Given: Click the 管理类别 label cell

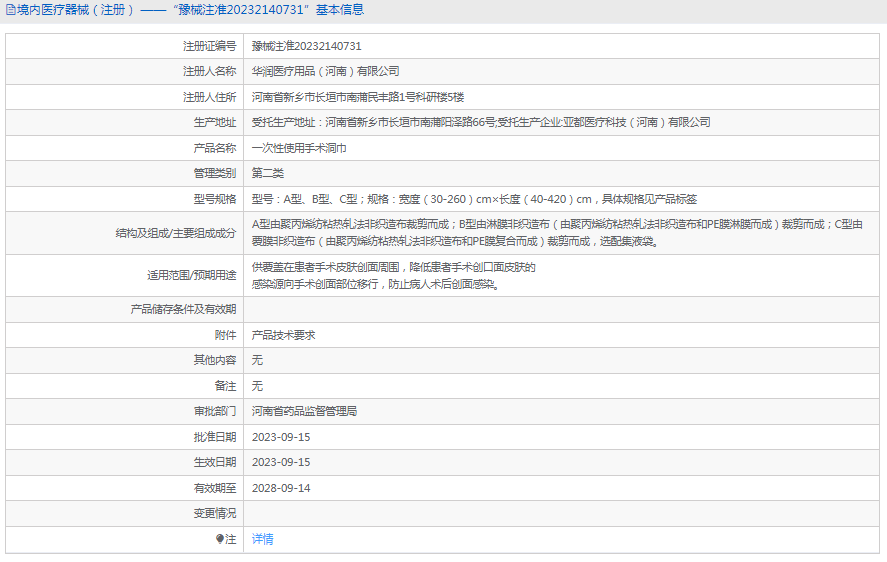Looking at the screenshot, I should (124, 173).
